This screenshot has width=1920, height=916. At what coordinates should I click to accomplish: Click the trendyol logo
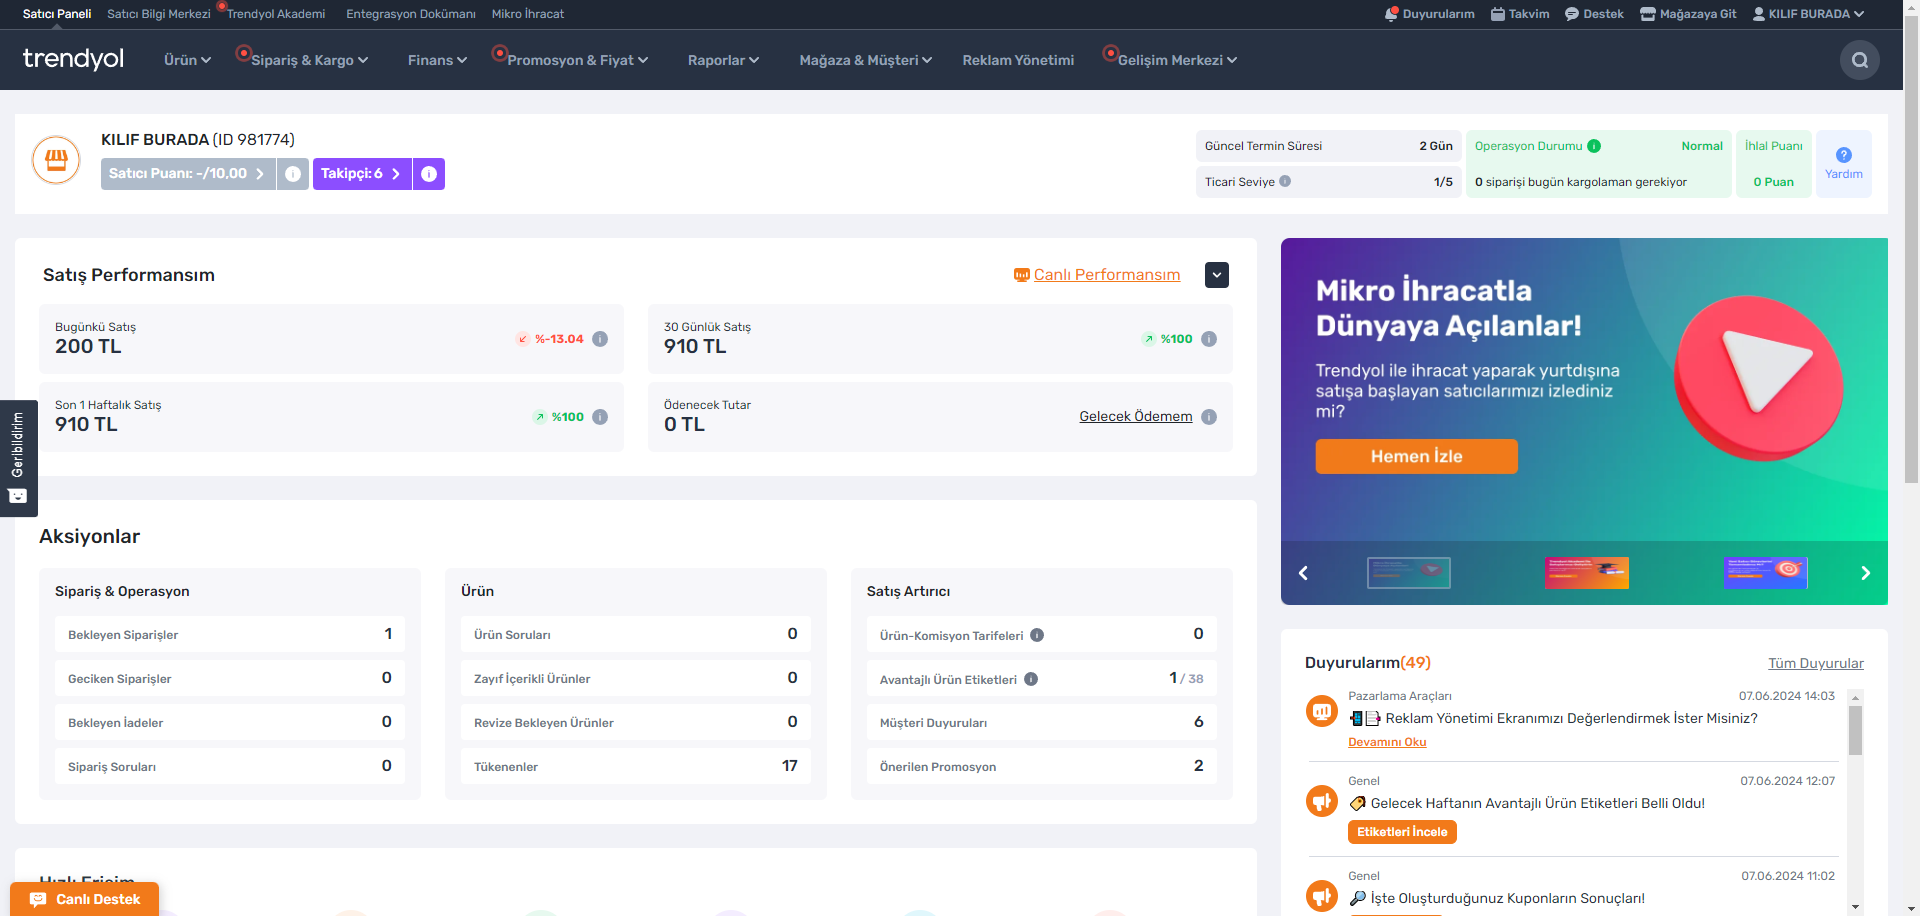click(x=73, y=59)
